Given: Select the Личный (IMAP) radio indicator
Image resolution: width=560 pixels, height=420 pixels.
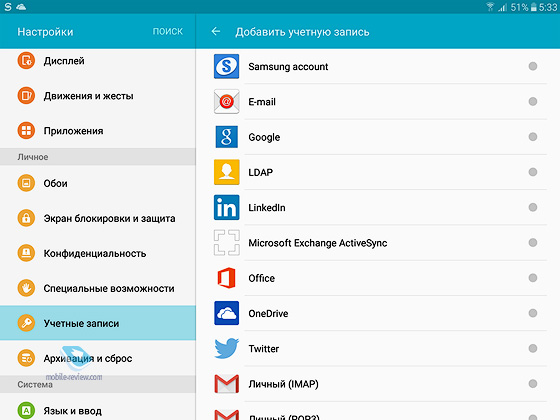Looking at the screenshot, I should click(x=532, y=384).
